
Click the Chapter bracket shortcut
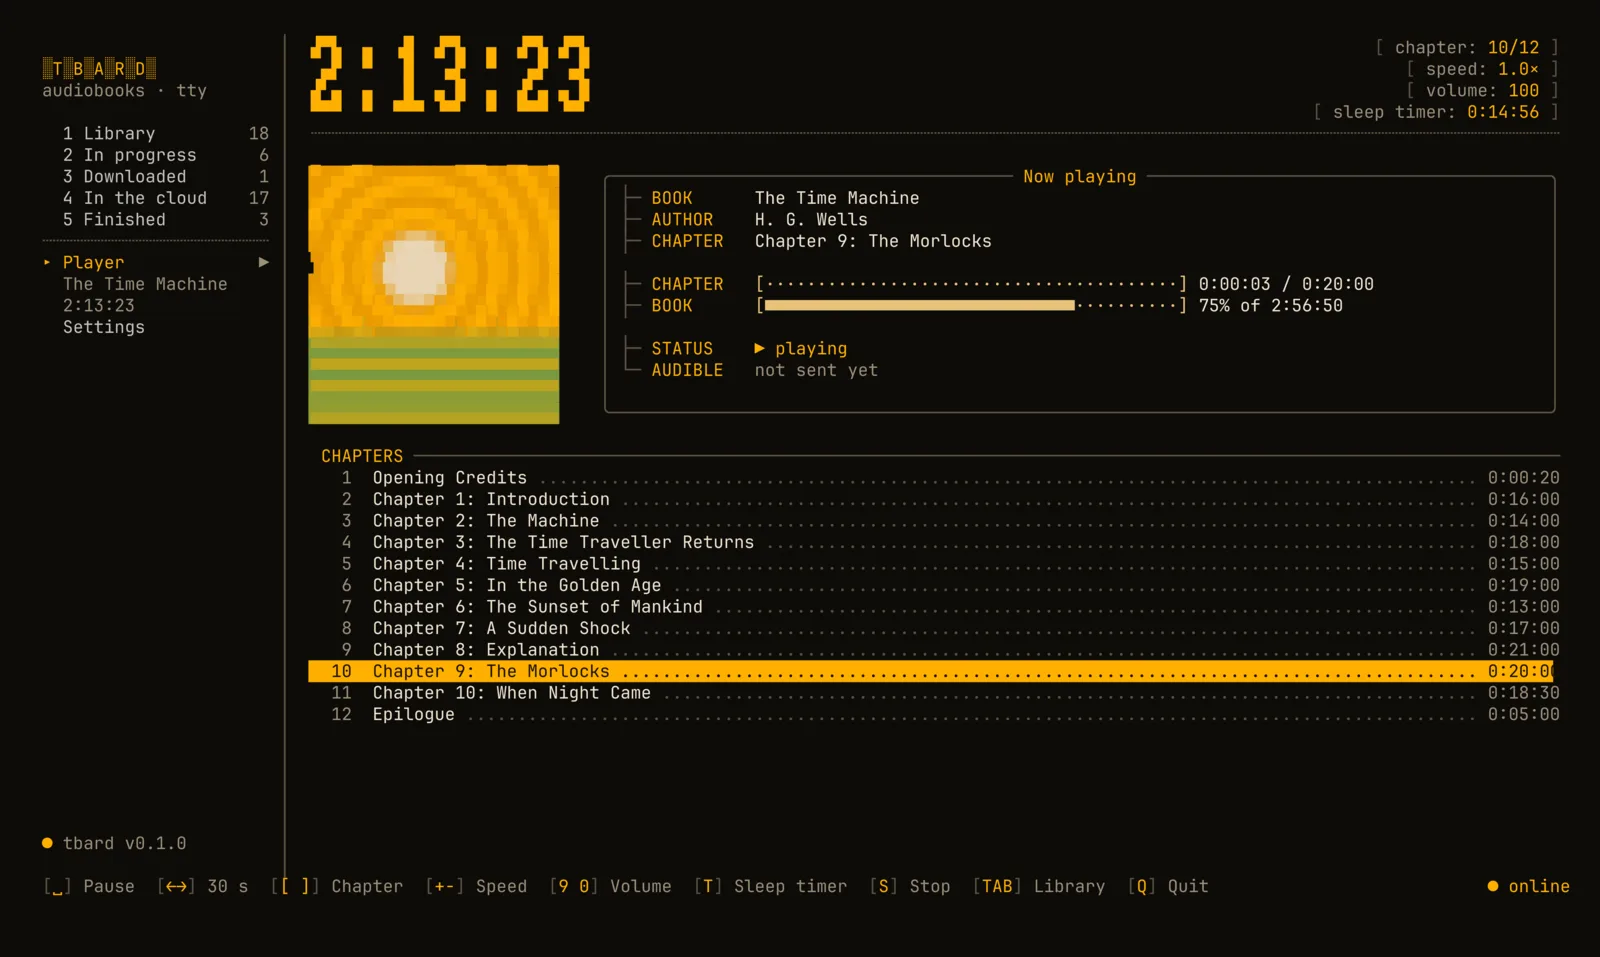point(337,886)
